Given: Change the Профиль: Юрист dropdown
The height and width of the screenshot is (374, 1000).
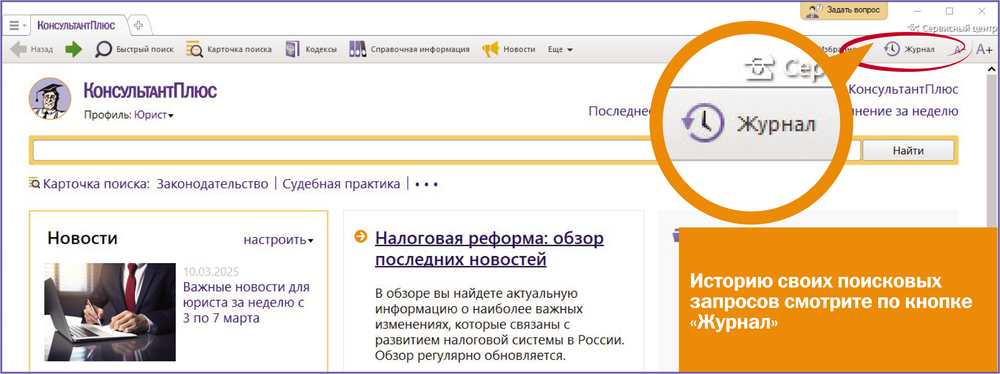Looking at the screenshot, I should point(129,115).
